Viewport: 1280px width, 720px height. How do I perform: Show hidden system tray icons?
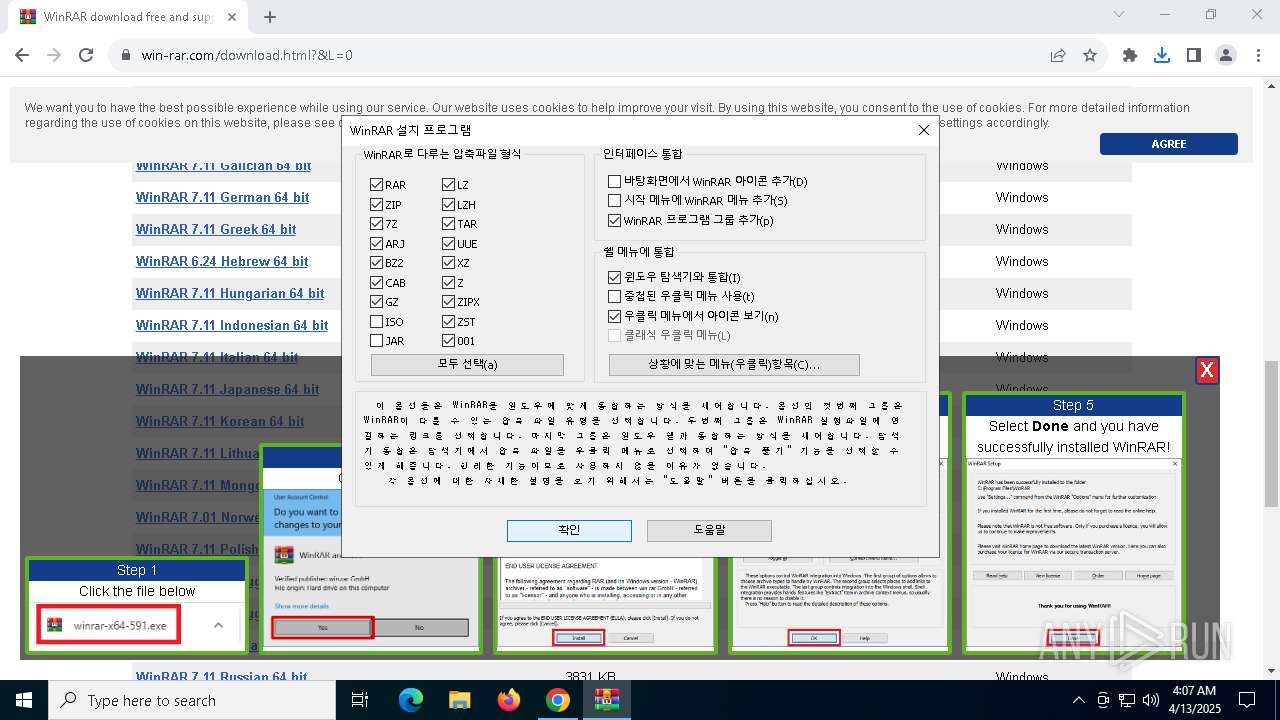coord(1078,700)
